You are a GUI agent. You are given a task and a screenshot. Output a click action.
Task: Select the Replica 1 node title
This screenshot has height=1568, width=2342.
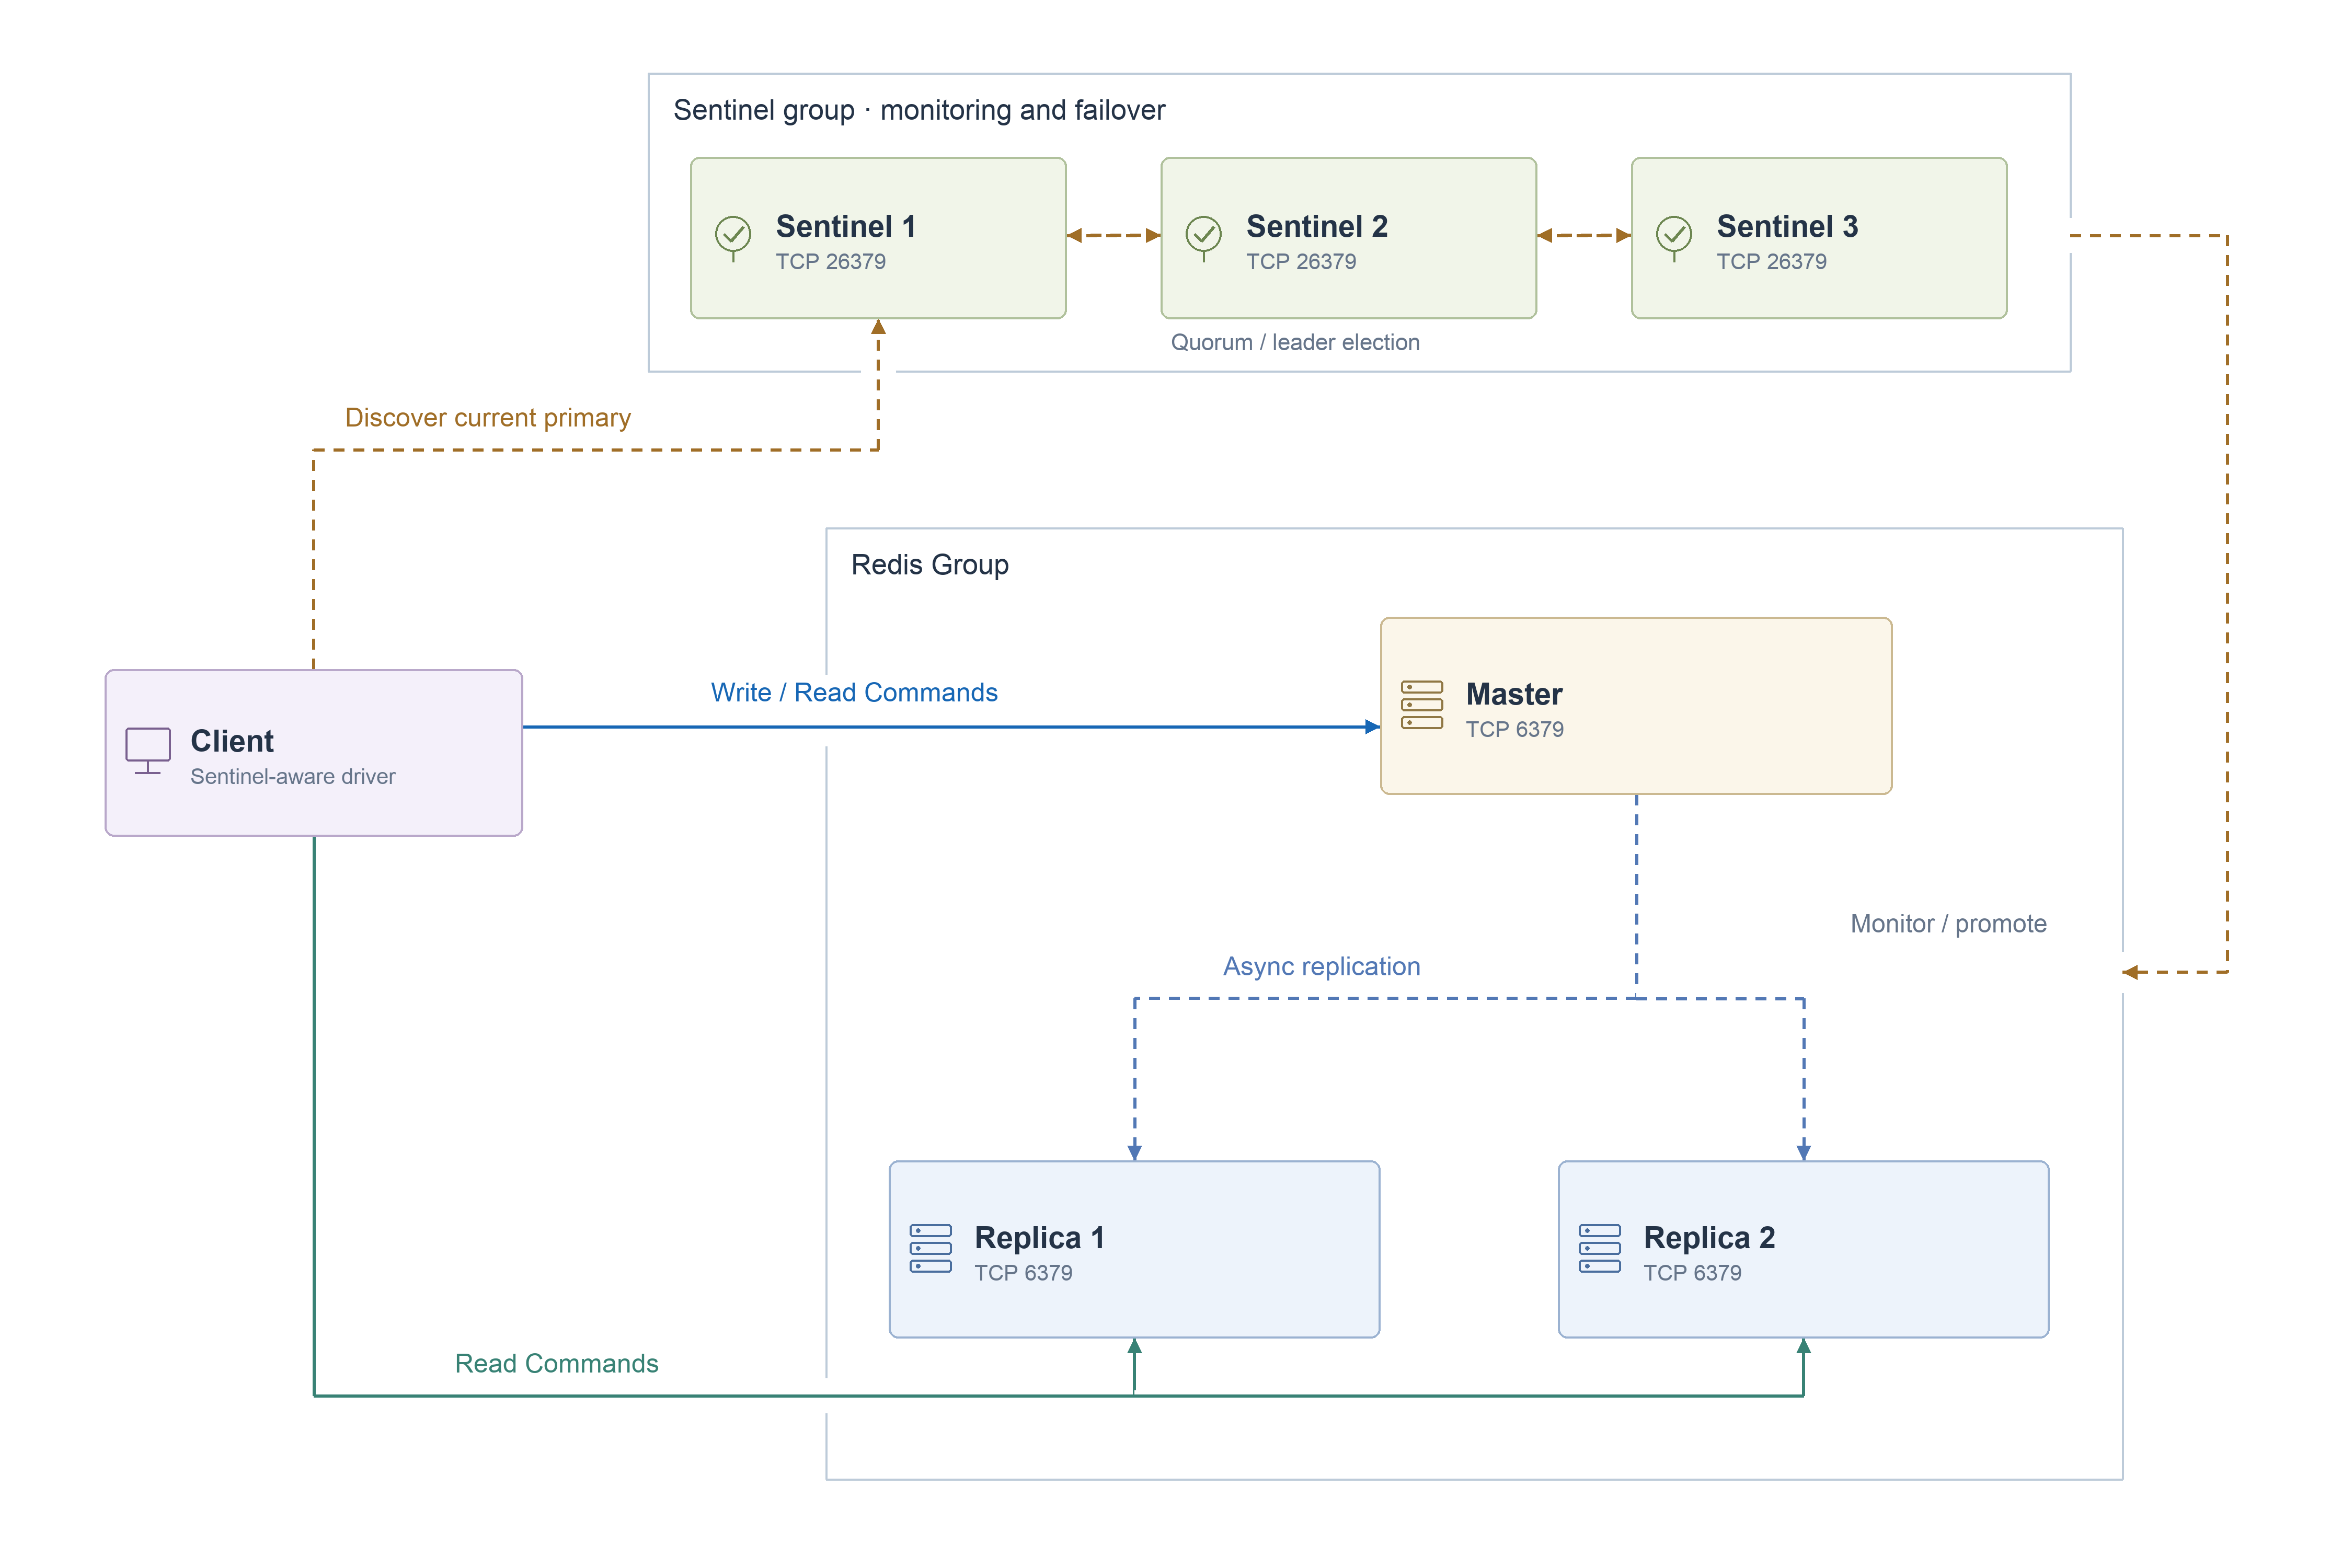tap(1039, 1237)
